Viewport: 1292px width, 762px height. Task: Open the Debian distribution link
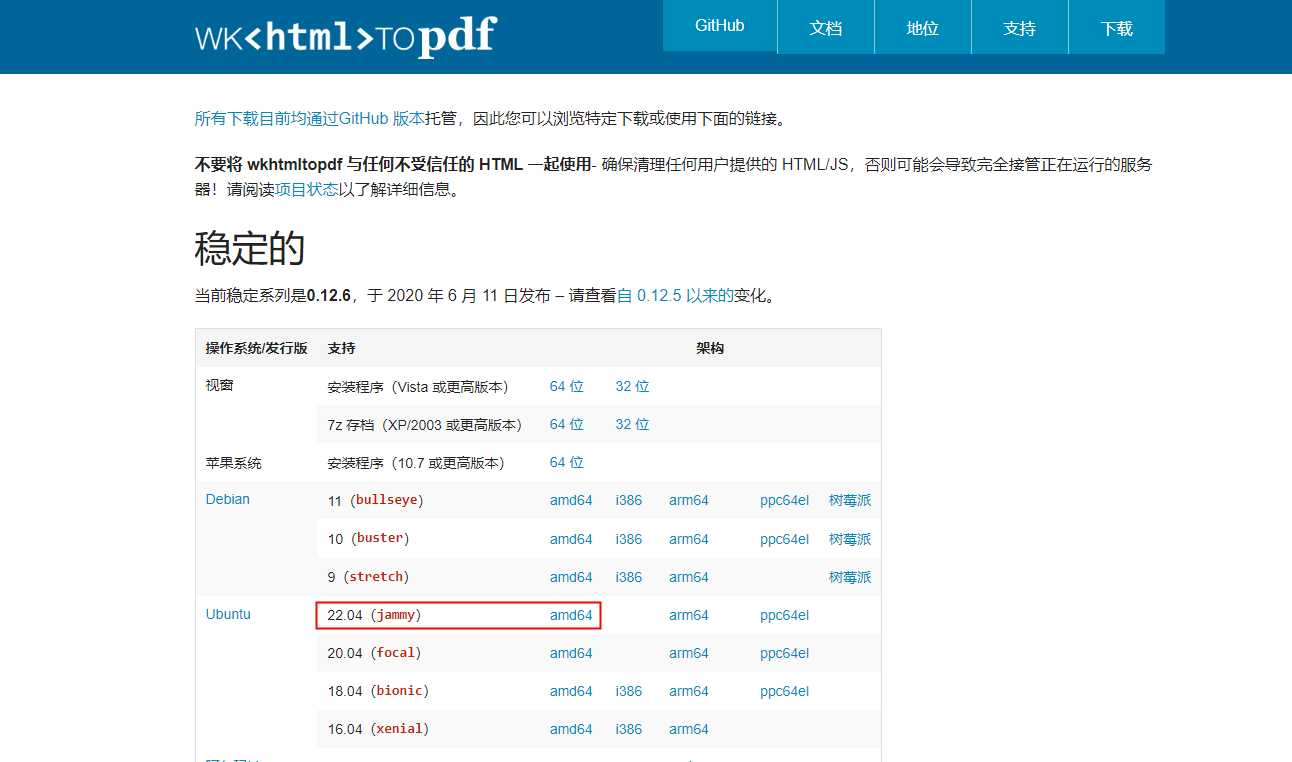tap(228, 499)
